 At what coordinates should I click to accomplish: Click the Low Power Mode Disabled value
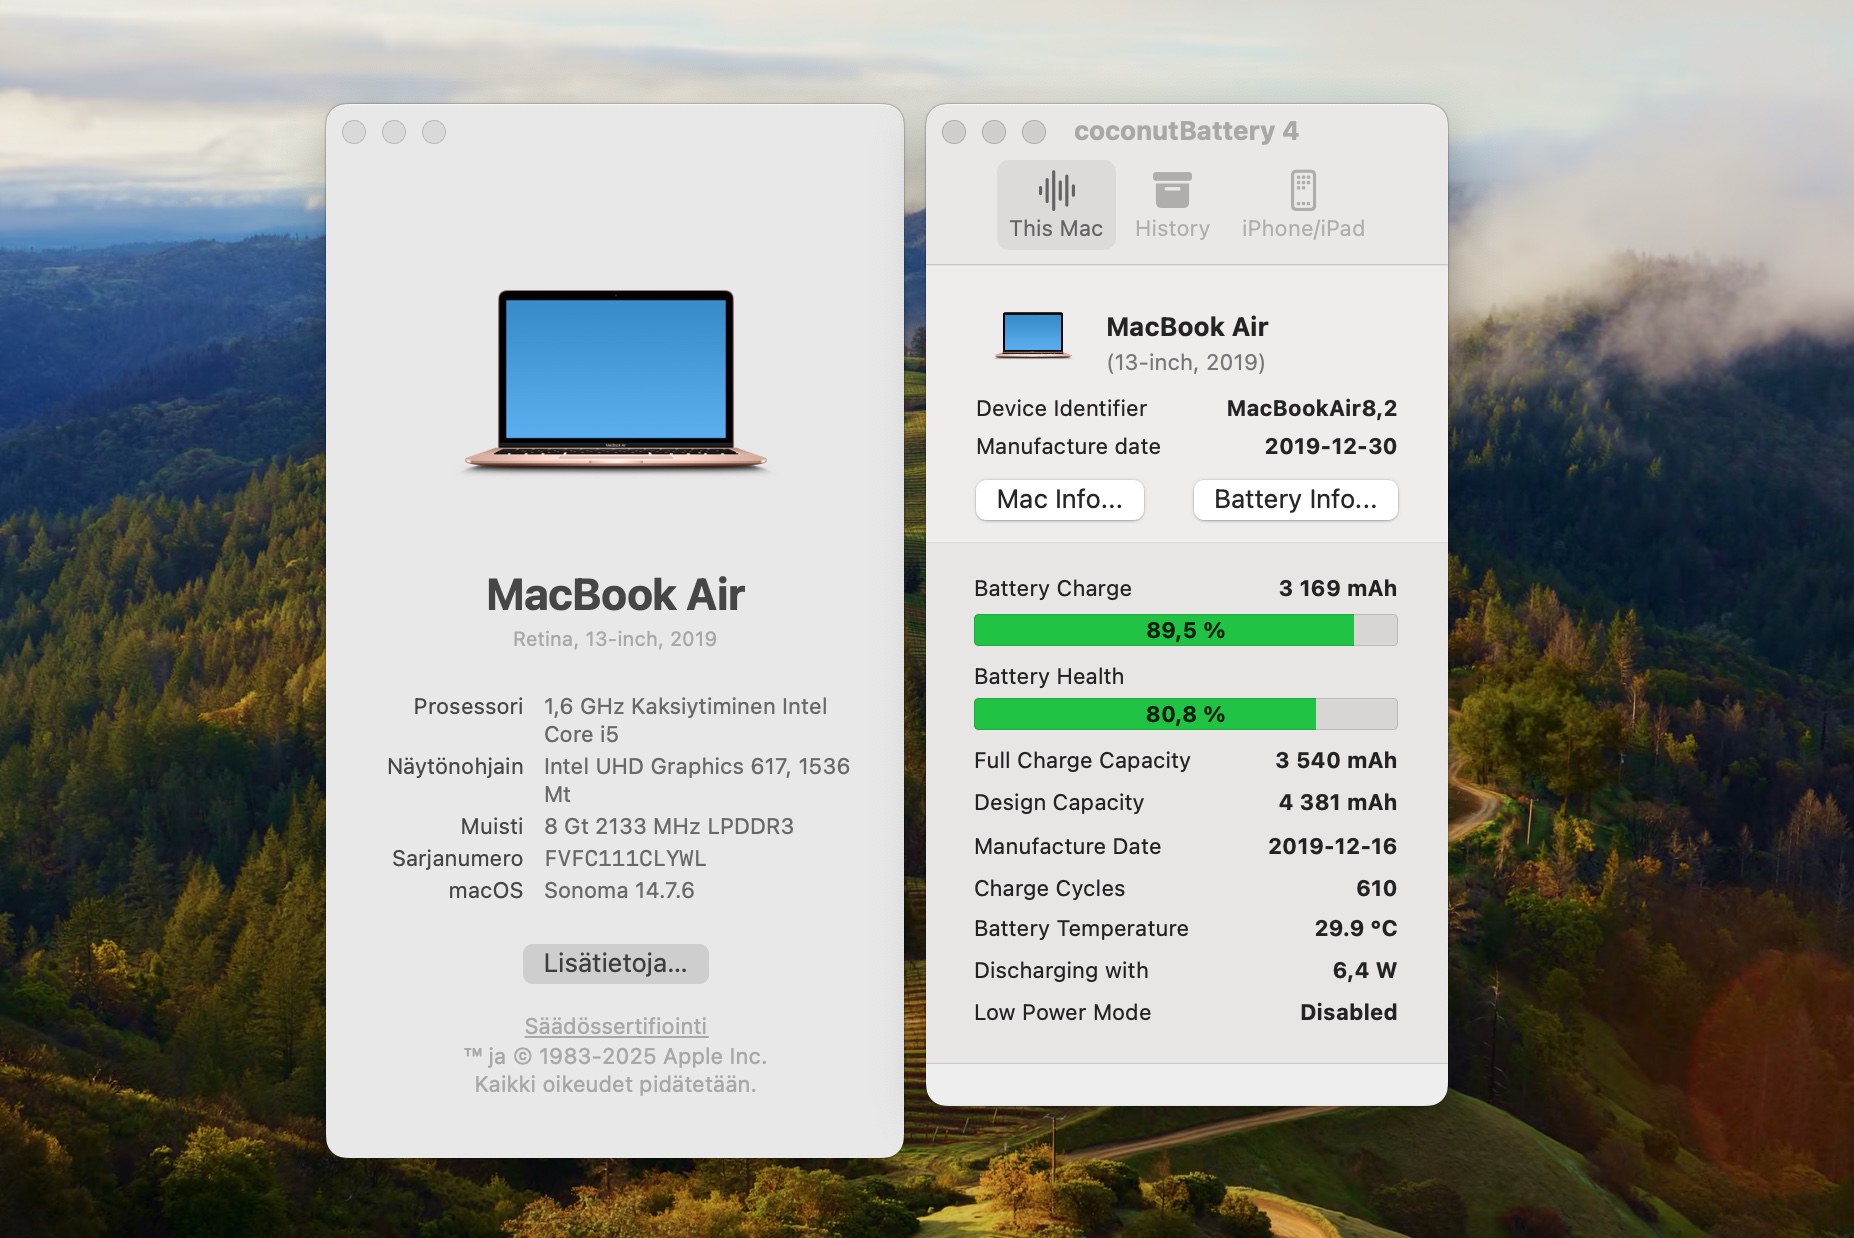coord(1349,1012)
